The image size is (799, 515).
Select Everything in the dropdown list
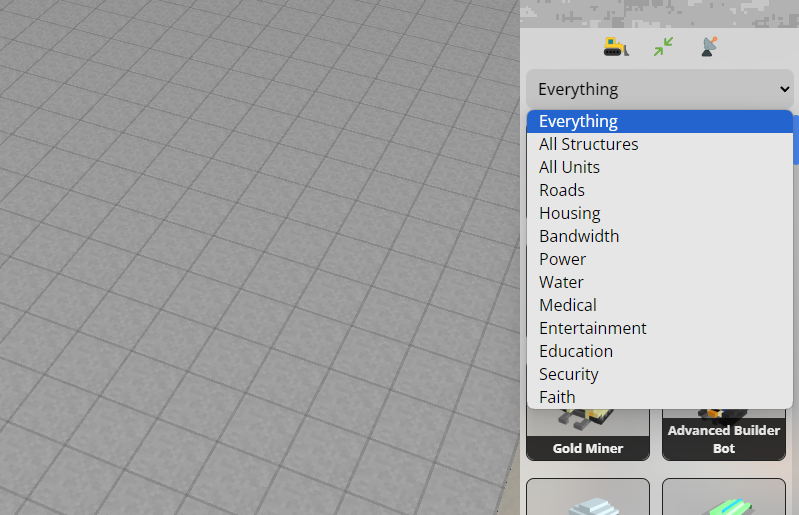click(660, 121)
